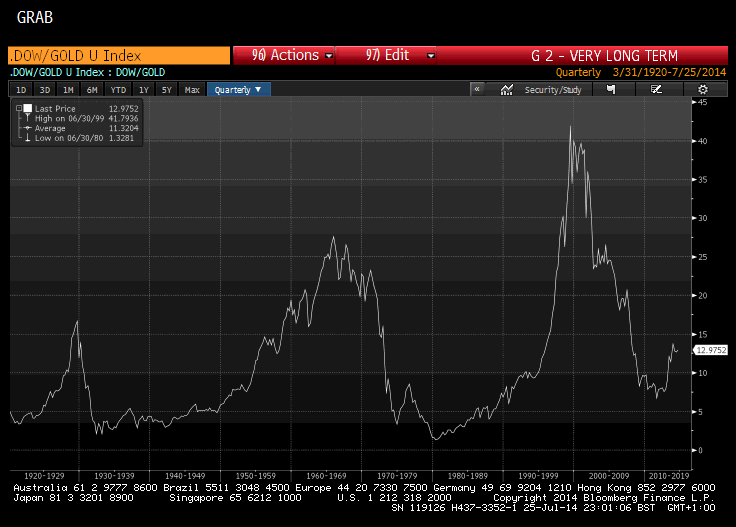The width and height of the screenshot is (736, 527).
Task: Open the Security/Study chart icon
Action: (x=506, y=90)
